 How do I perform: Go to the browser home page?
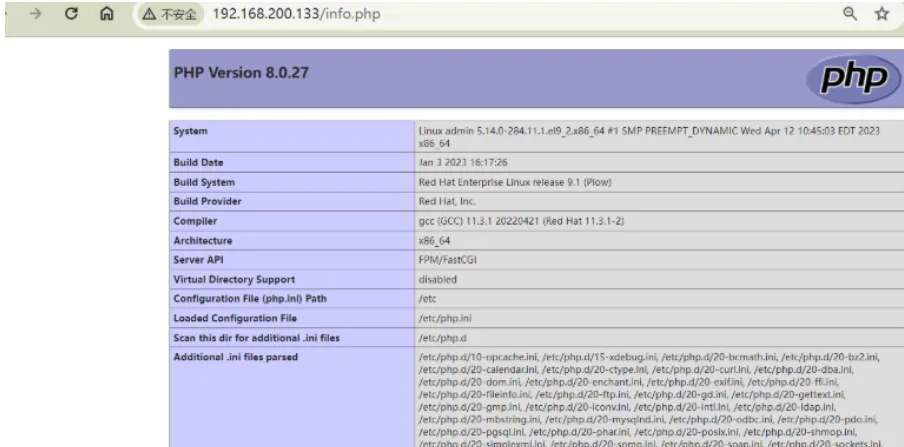(106, 14)
